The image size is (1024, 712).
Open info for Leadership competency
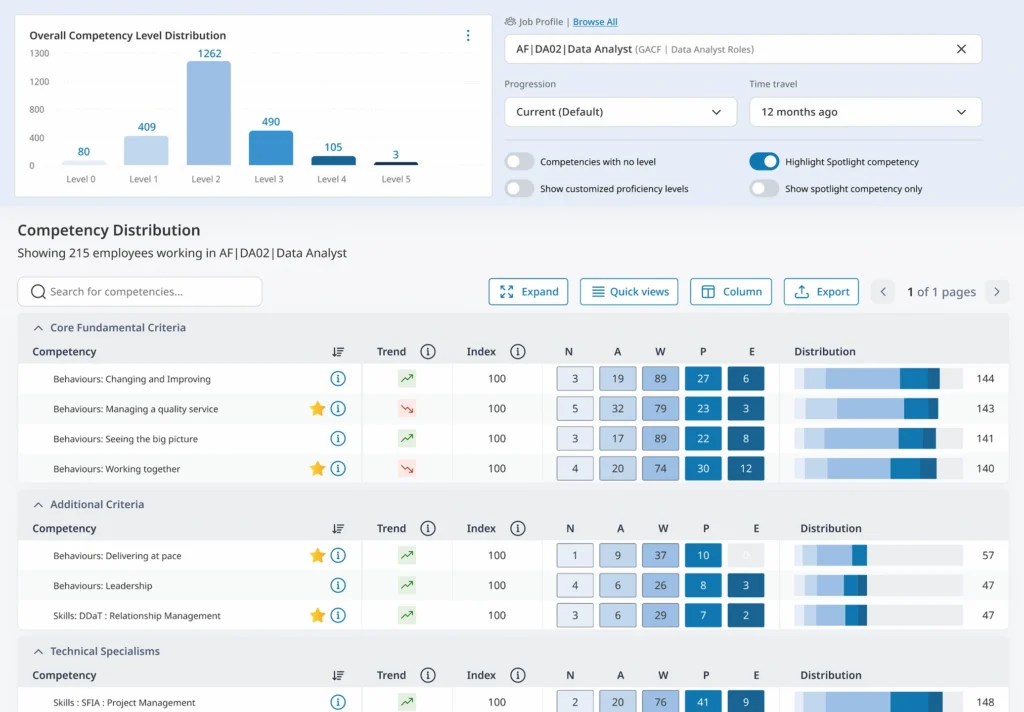(338, 585)
